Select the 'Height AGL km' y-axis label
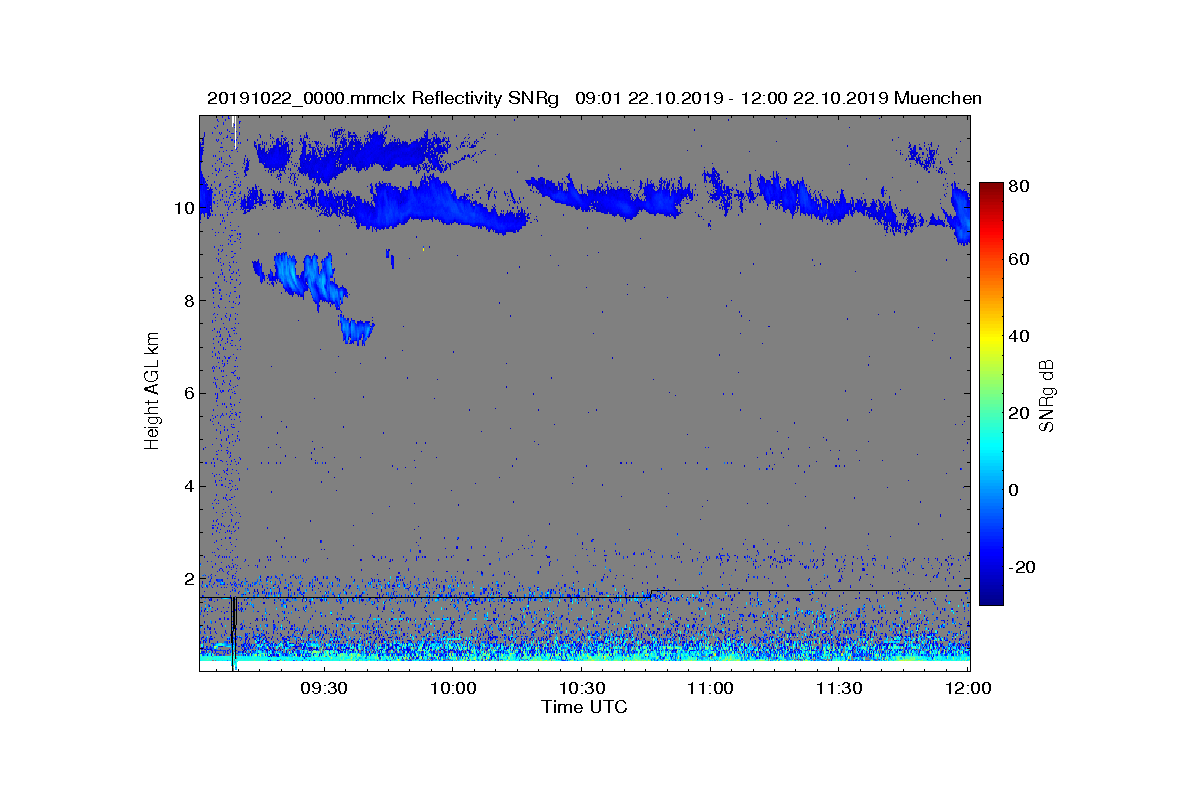Screen dimensions: 1200x800 (152, 393)
